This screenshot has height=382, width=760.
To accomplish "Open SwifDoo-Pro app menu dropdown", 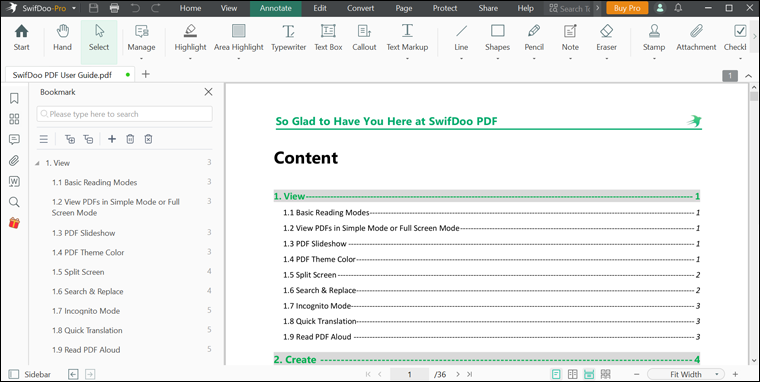I will pos(74,8).
